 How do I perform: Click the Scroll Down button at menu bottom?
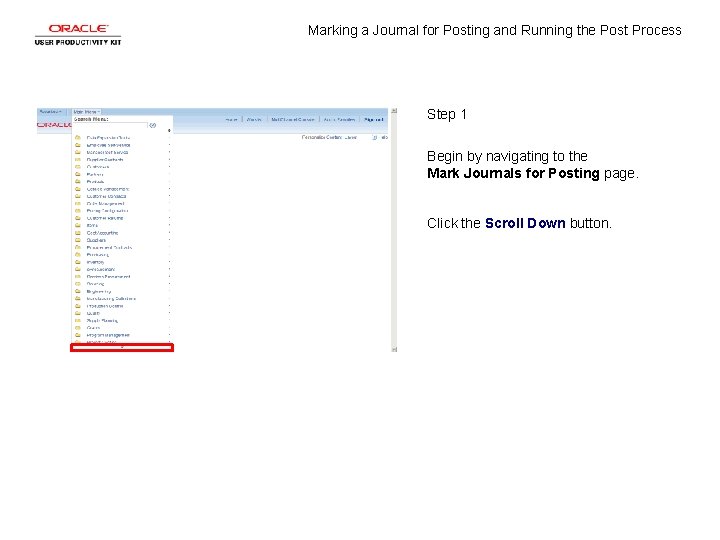(x=122, y=348)
